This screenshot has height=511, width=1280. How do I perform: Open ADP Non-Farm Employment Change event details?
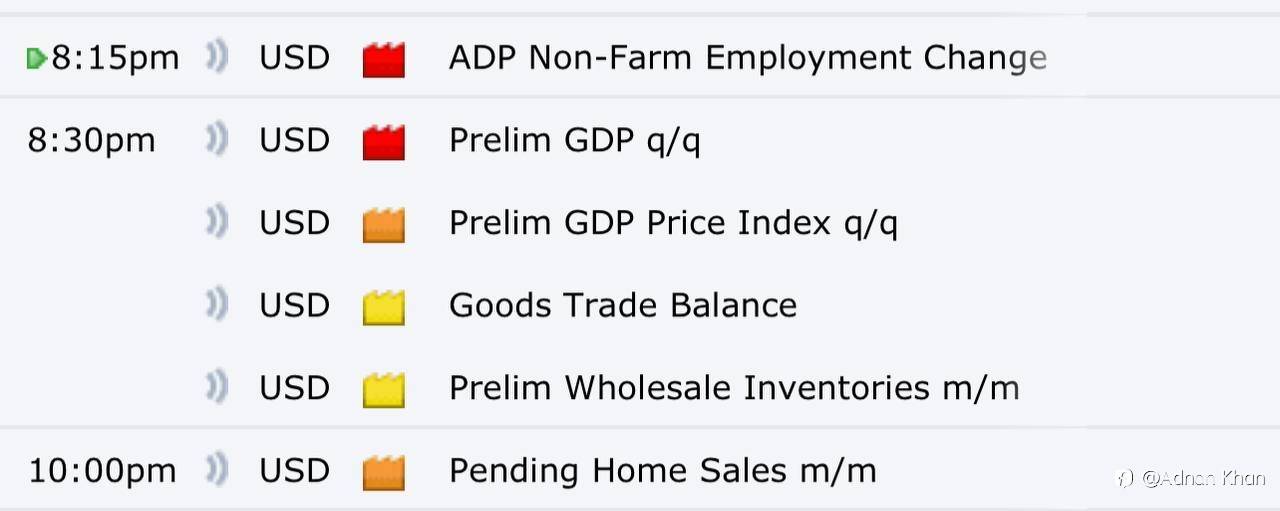click(x=747, y=58)
